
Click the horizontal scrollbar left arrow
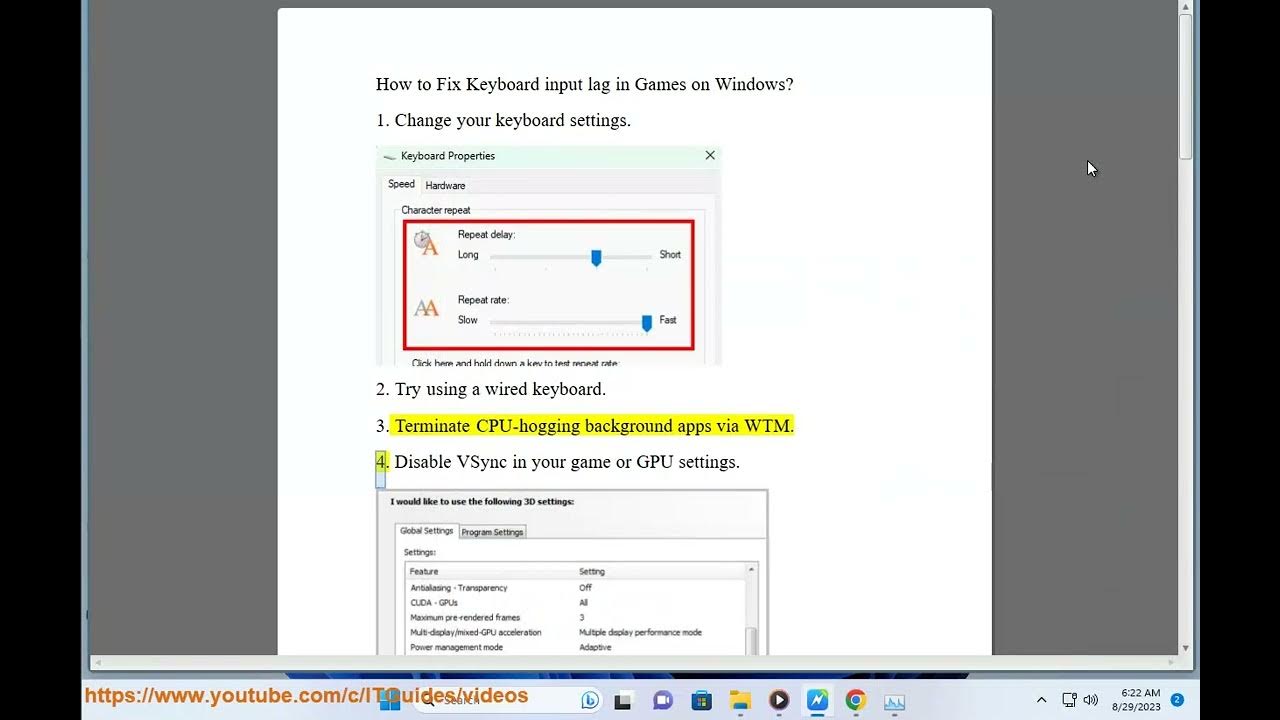point(97,662)
